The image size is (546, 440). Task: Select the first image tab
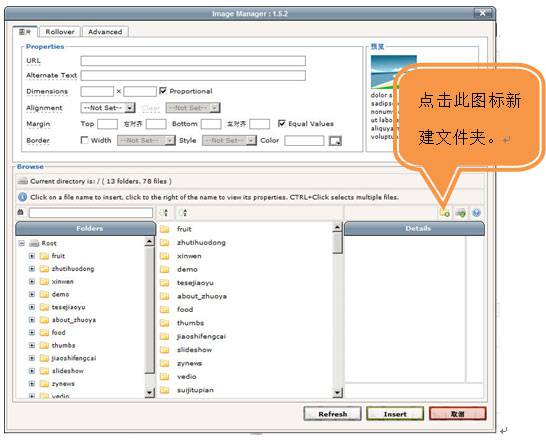pos(25,32)
